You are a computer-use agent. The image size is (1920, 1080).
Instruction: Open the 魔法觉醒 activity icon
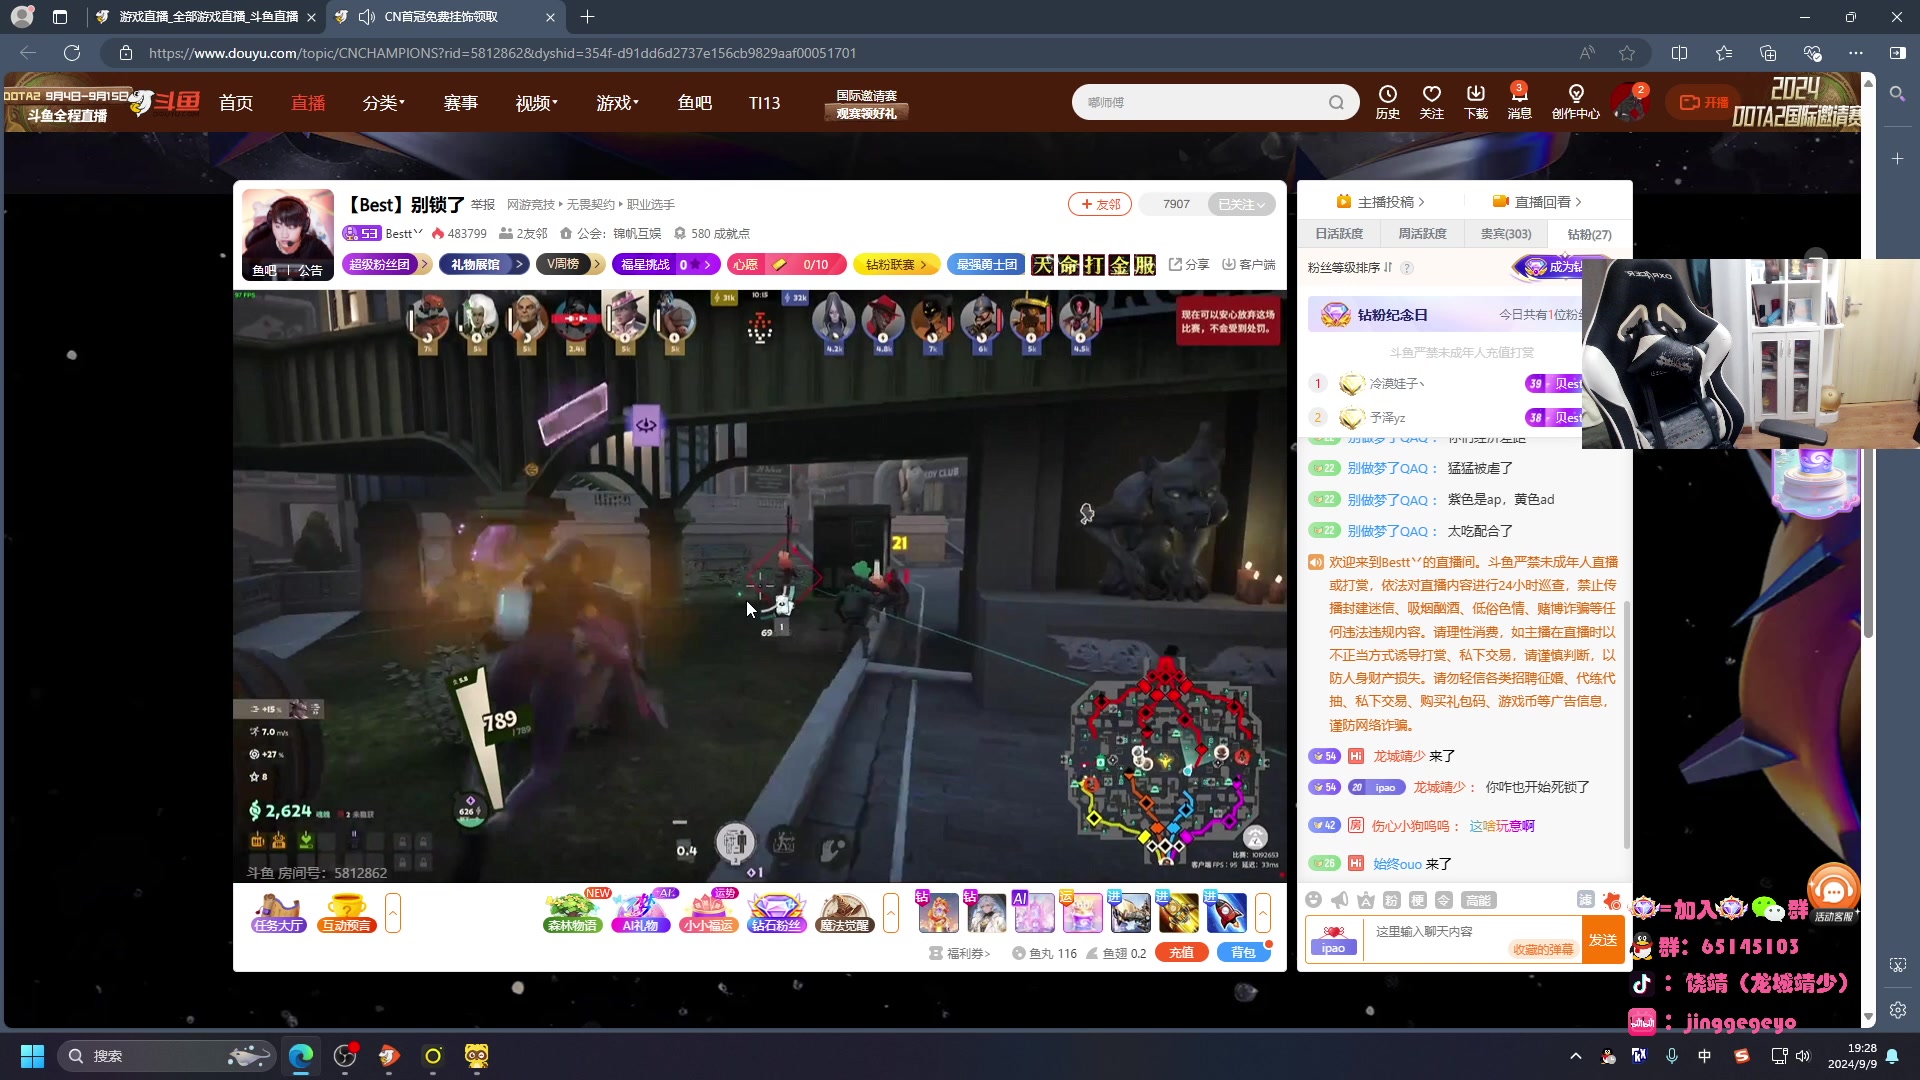844,912
